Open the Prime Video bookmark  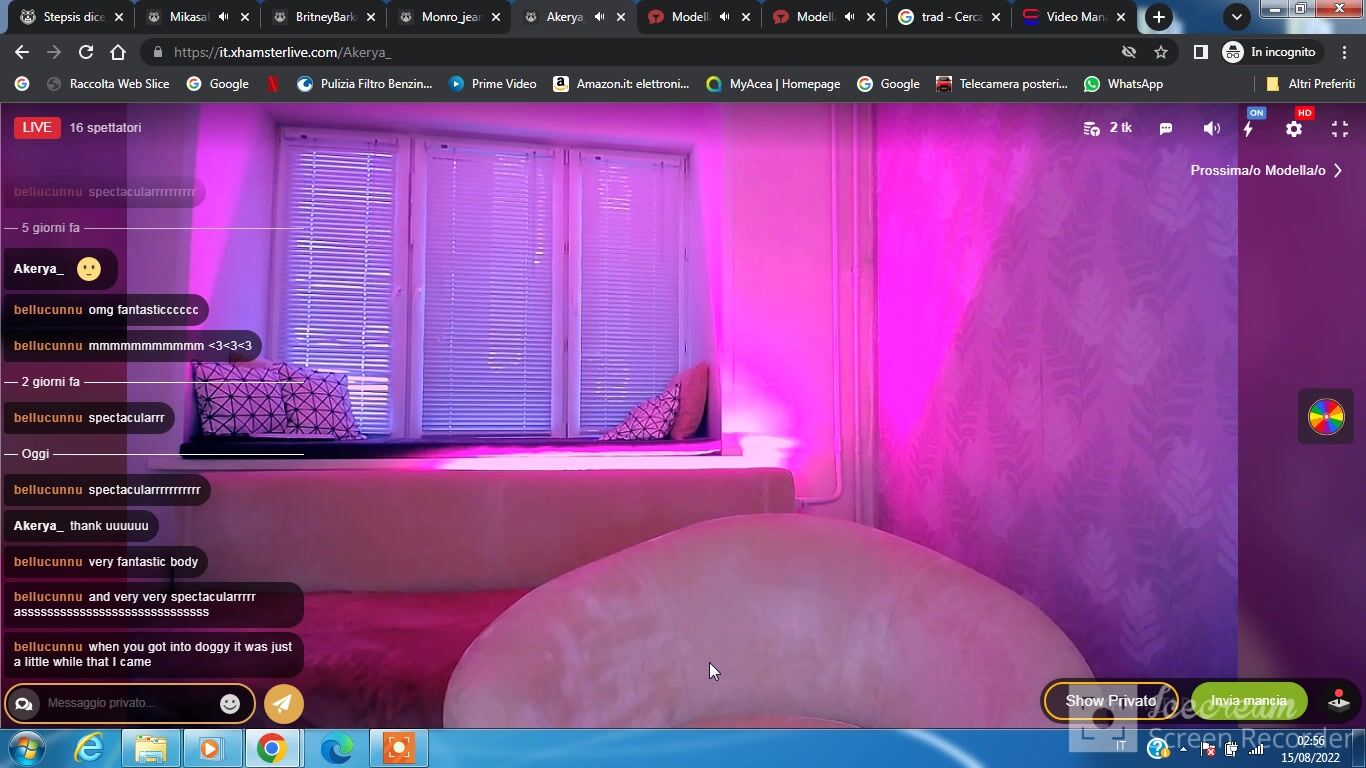click(493, 84)
